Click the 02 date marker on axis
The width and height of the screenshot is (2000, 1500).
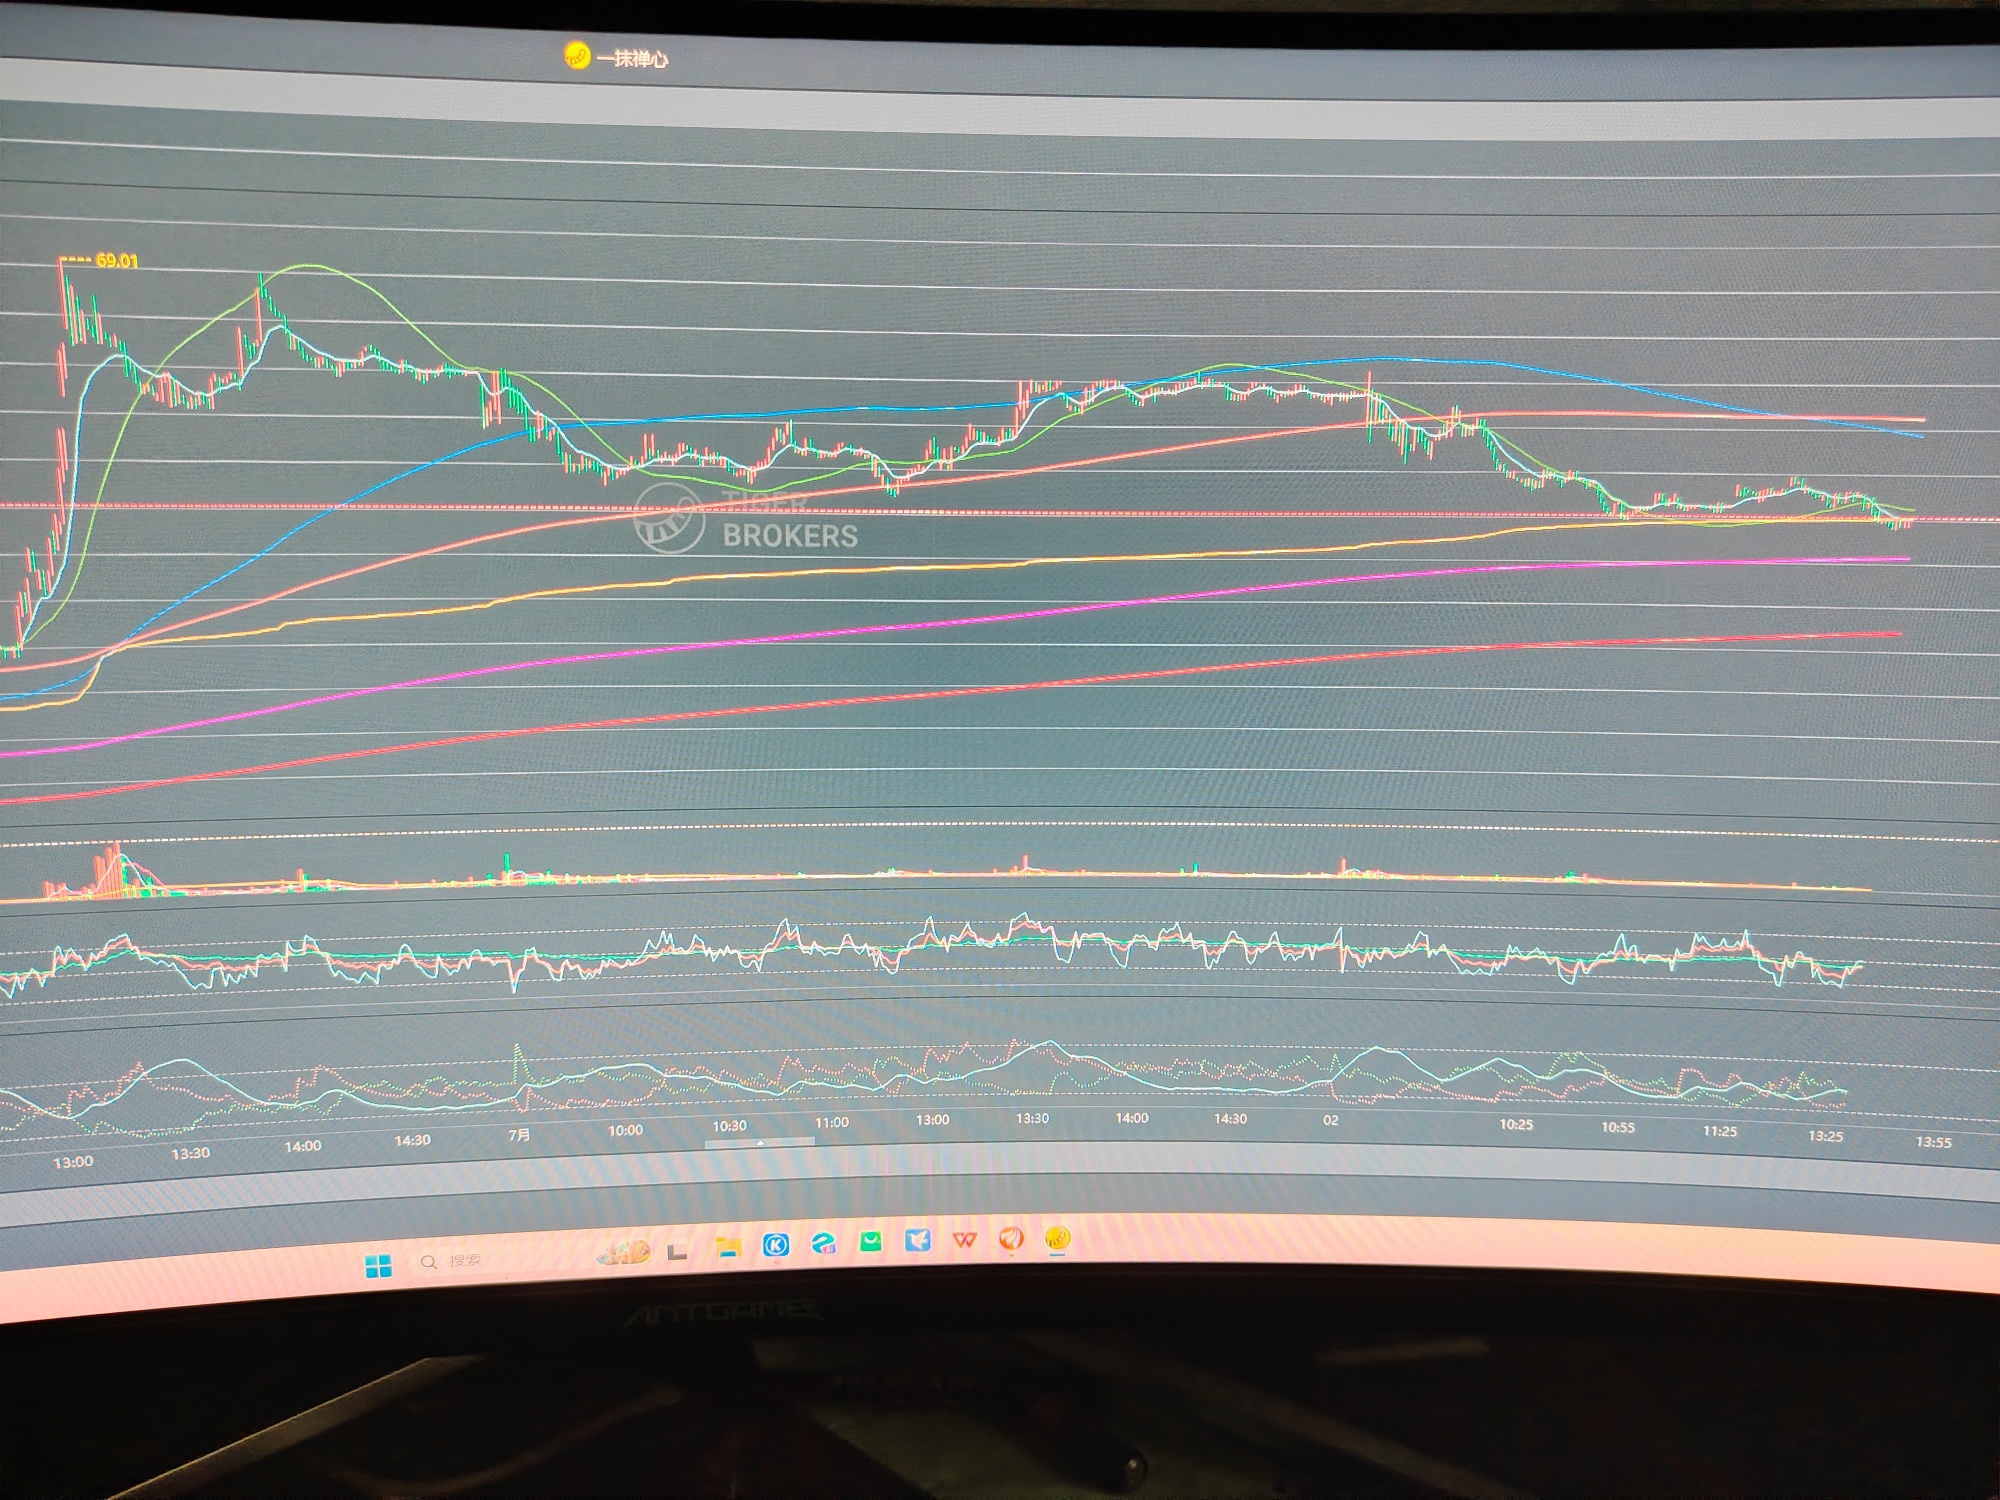[1331, 1120]
